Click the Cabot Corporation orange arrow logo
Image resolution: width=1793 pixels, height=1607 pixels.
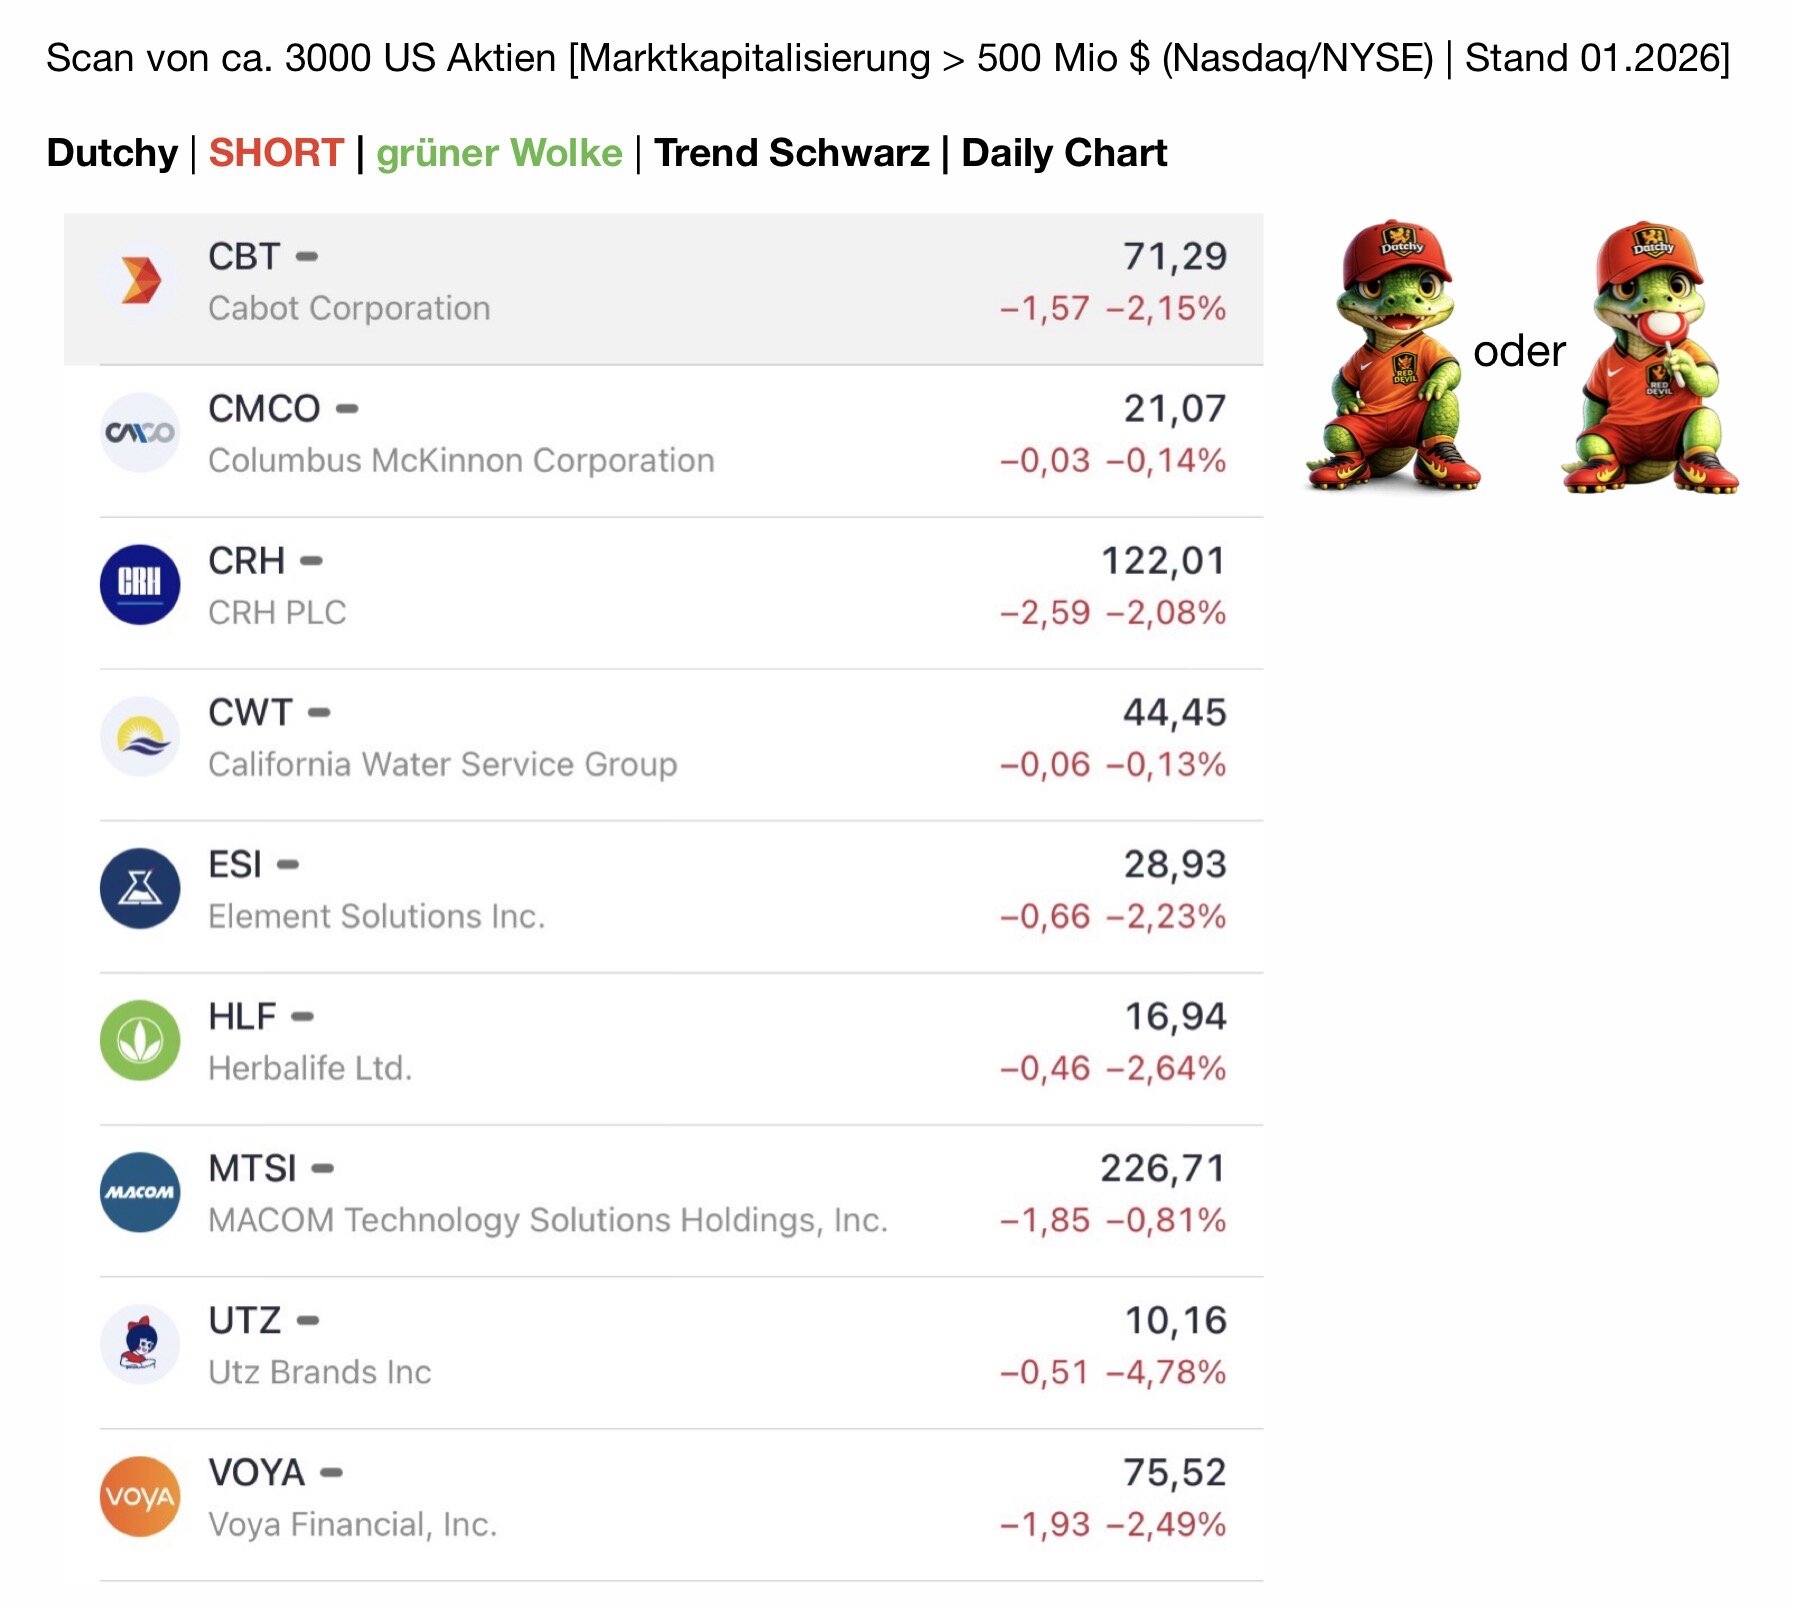pos(140,281)
